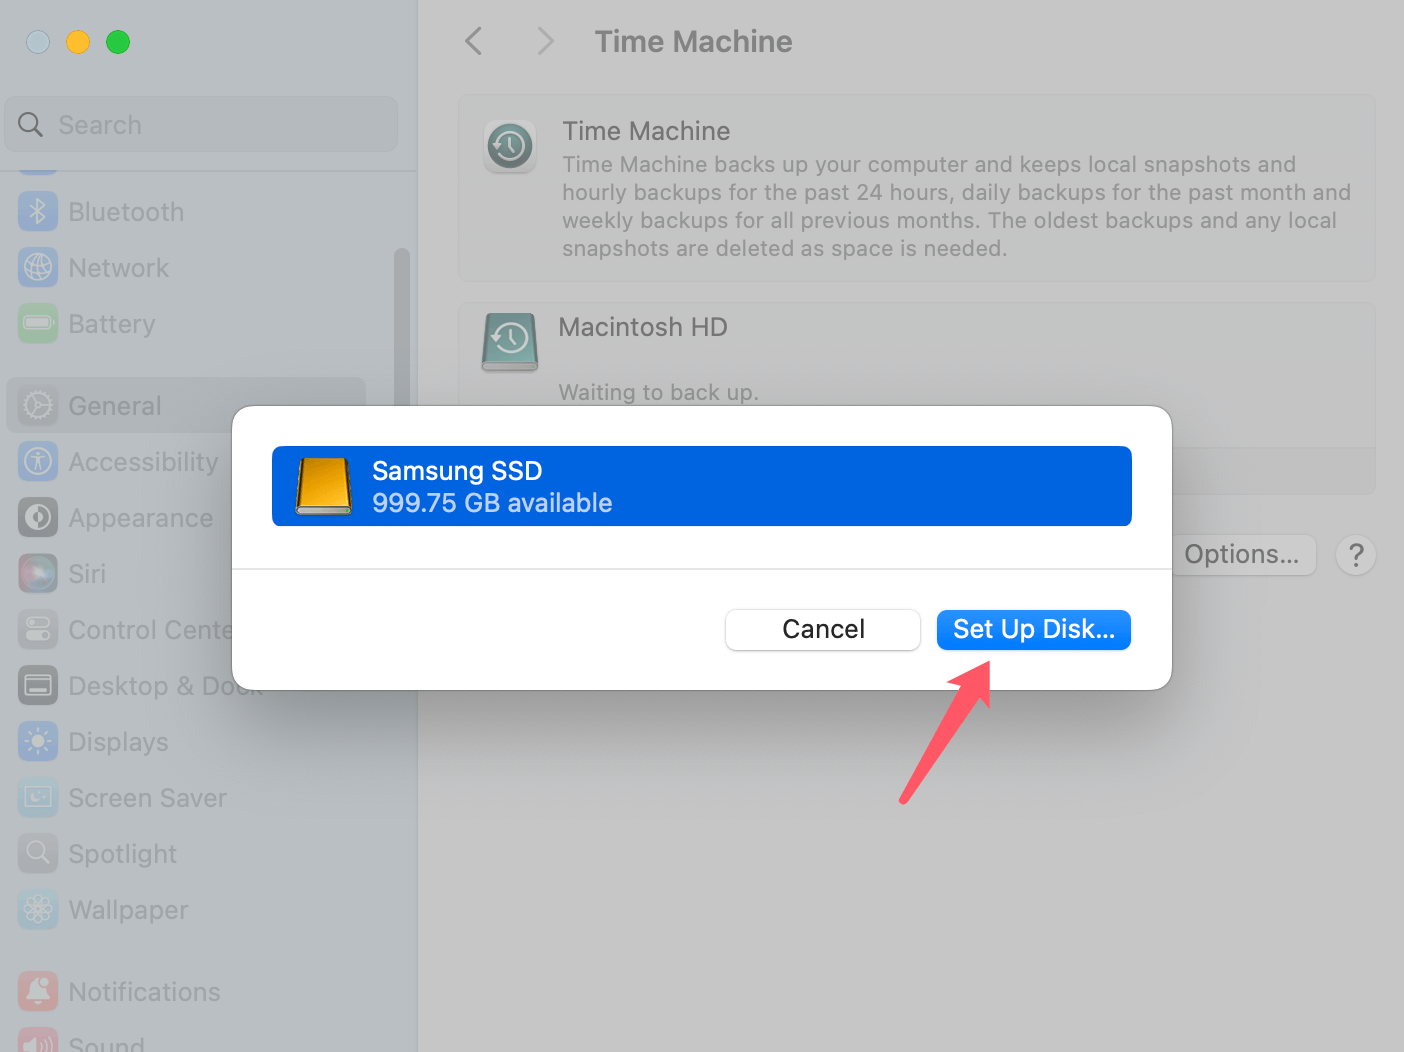This screenshot has height=1052, width=1404.
Task: Click the Spotlight magnifier icon
Action: pos(38,854)
